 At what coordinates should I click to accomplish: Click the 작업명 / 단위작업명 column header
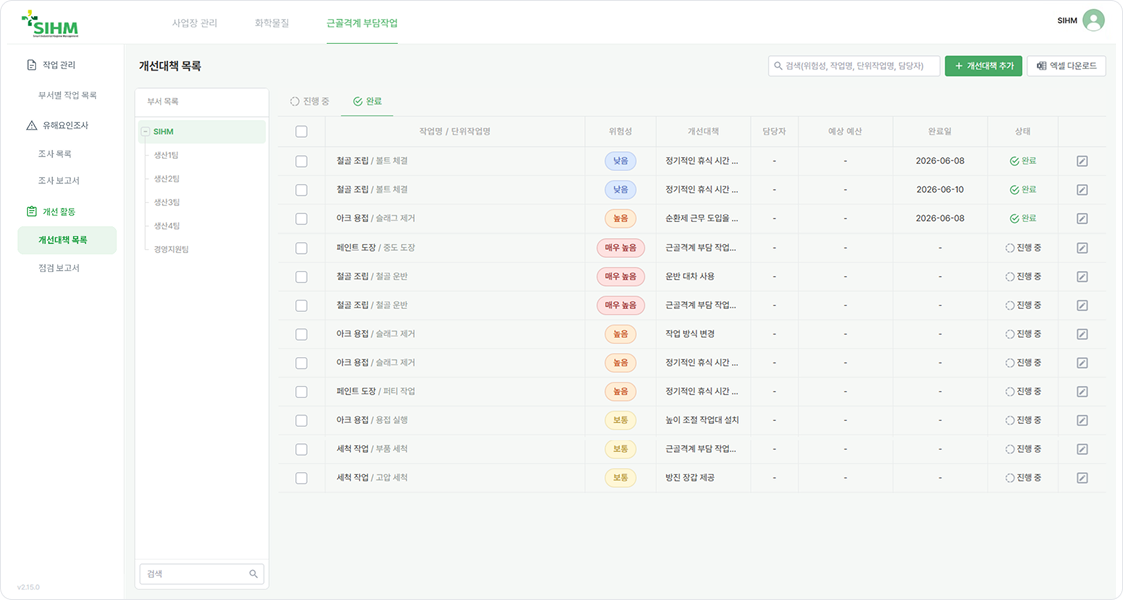click(x=455, y=132)
